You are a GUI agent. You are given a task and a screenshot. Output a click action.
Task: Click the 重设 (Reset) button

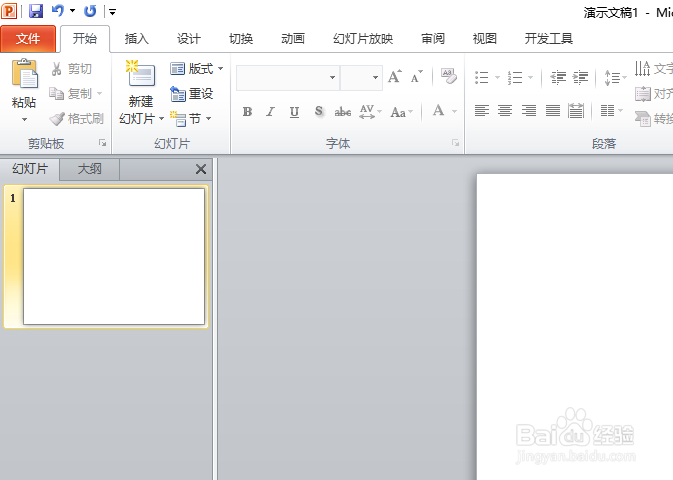click(x=191, y=94)
